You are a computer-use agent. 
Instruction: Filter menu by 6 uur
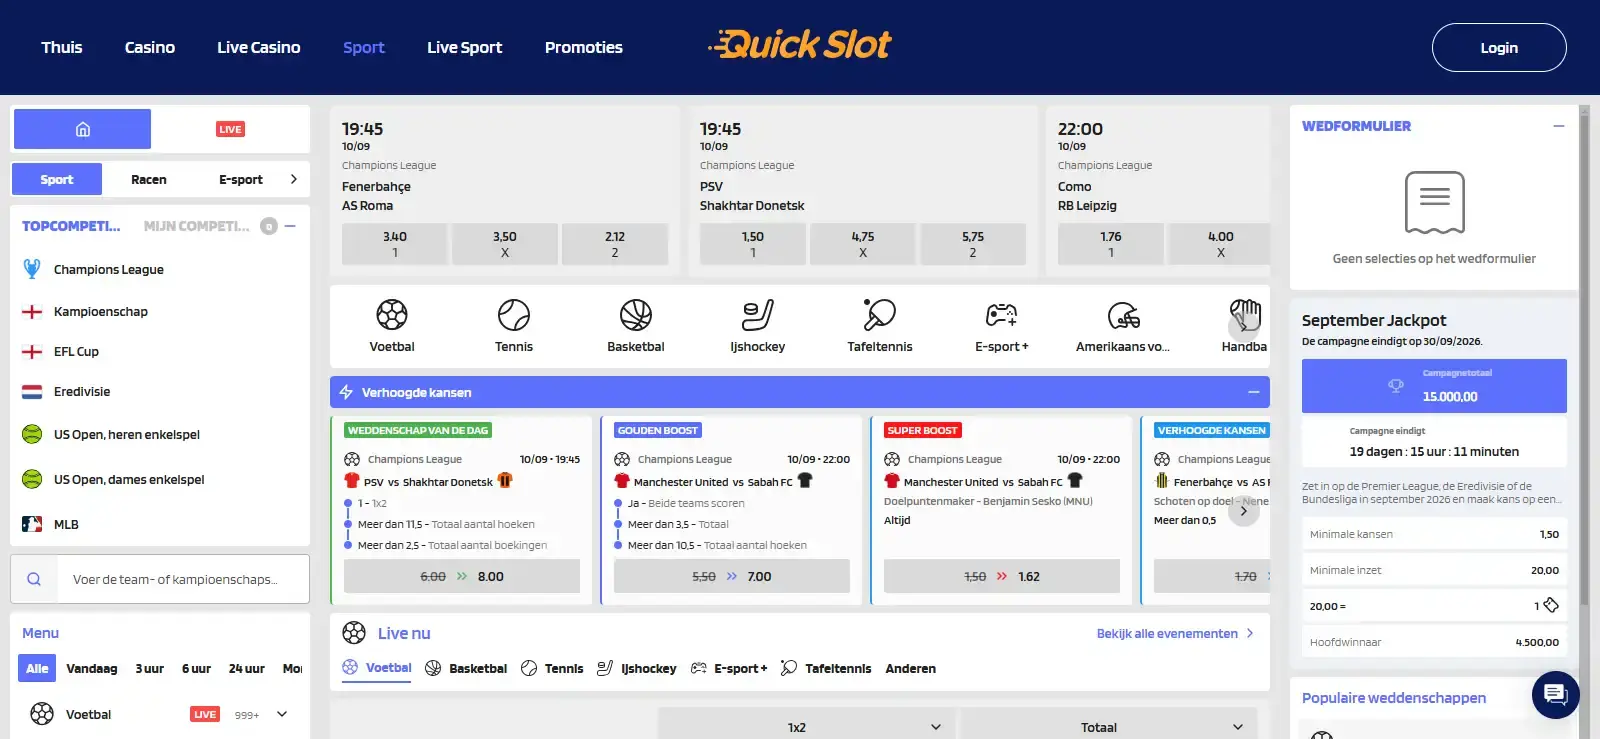point(196,668)
